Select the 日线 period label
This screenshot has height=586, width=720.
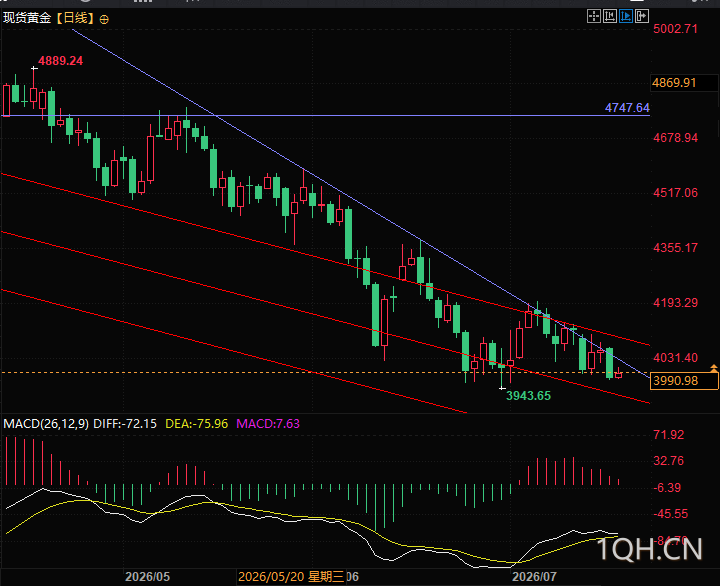[x=75, y=18]
